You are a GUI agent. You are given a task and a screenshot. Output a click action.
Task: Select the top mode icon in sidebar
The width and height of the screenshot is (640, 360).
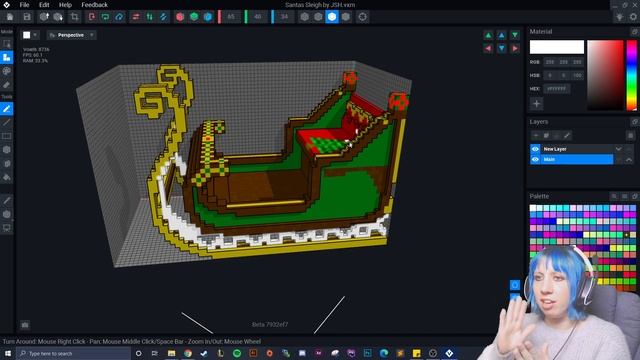pyautogui.click(x=7, y=44)
